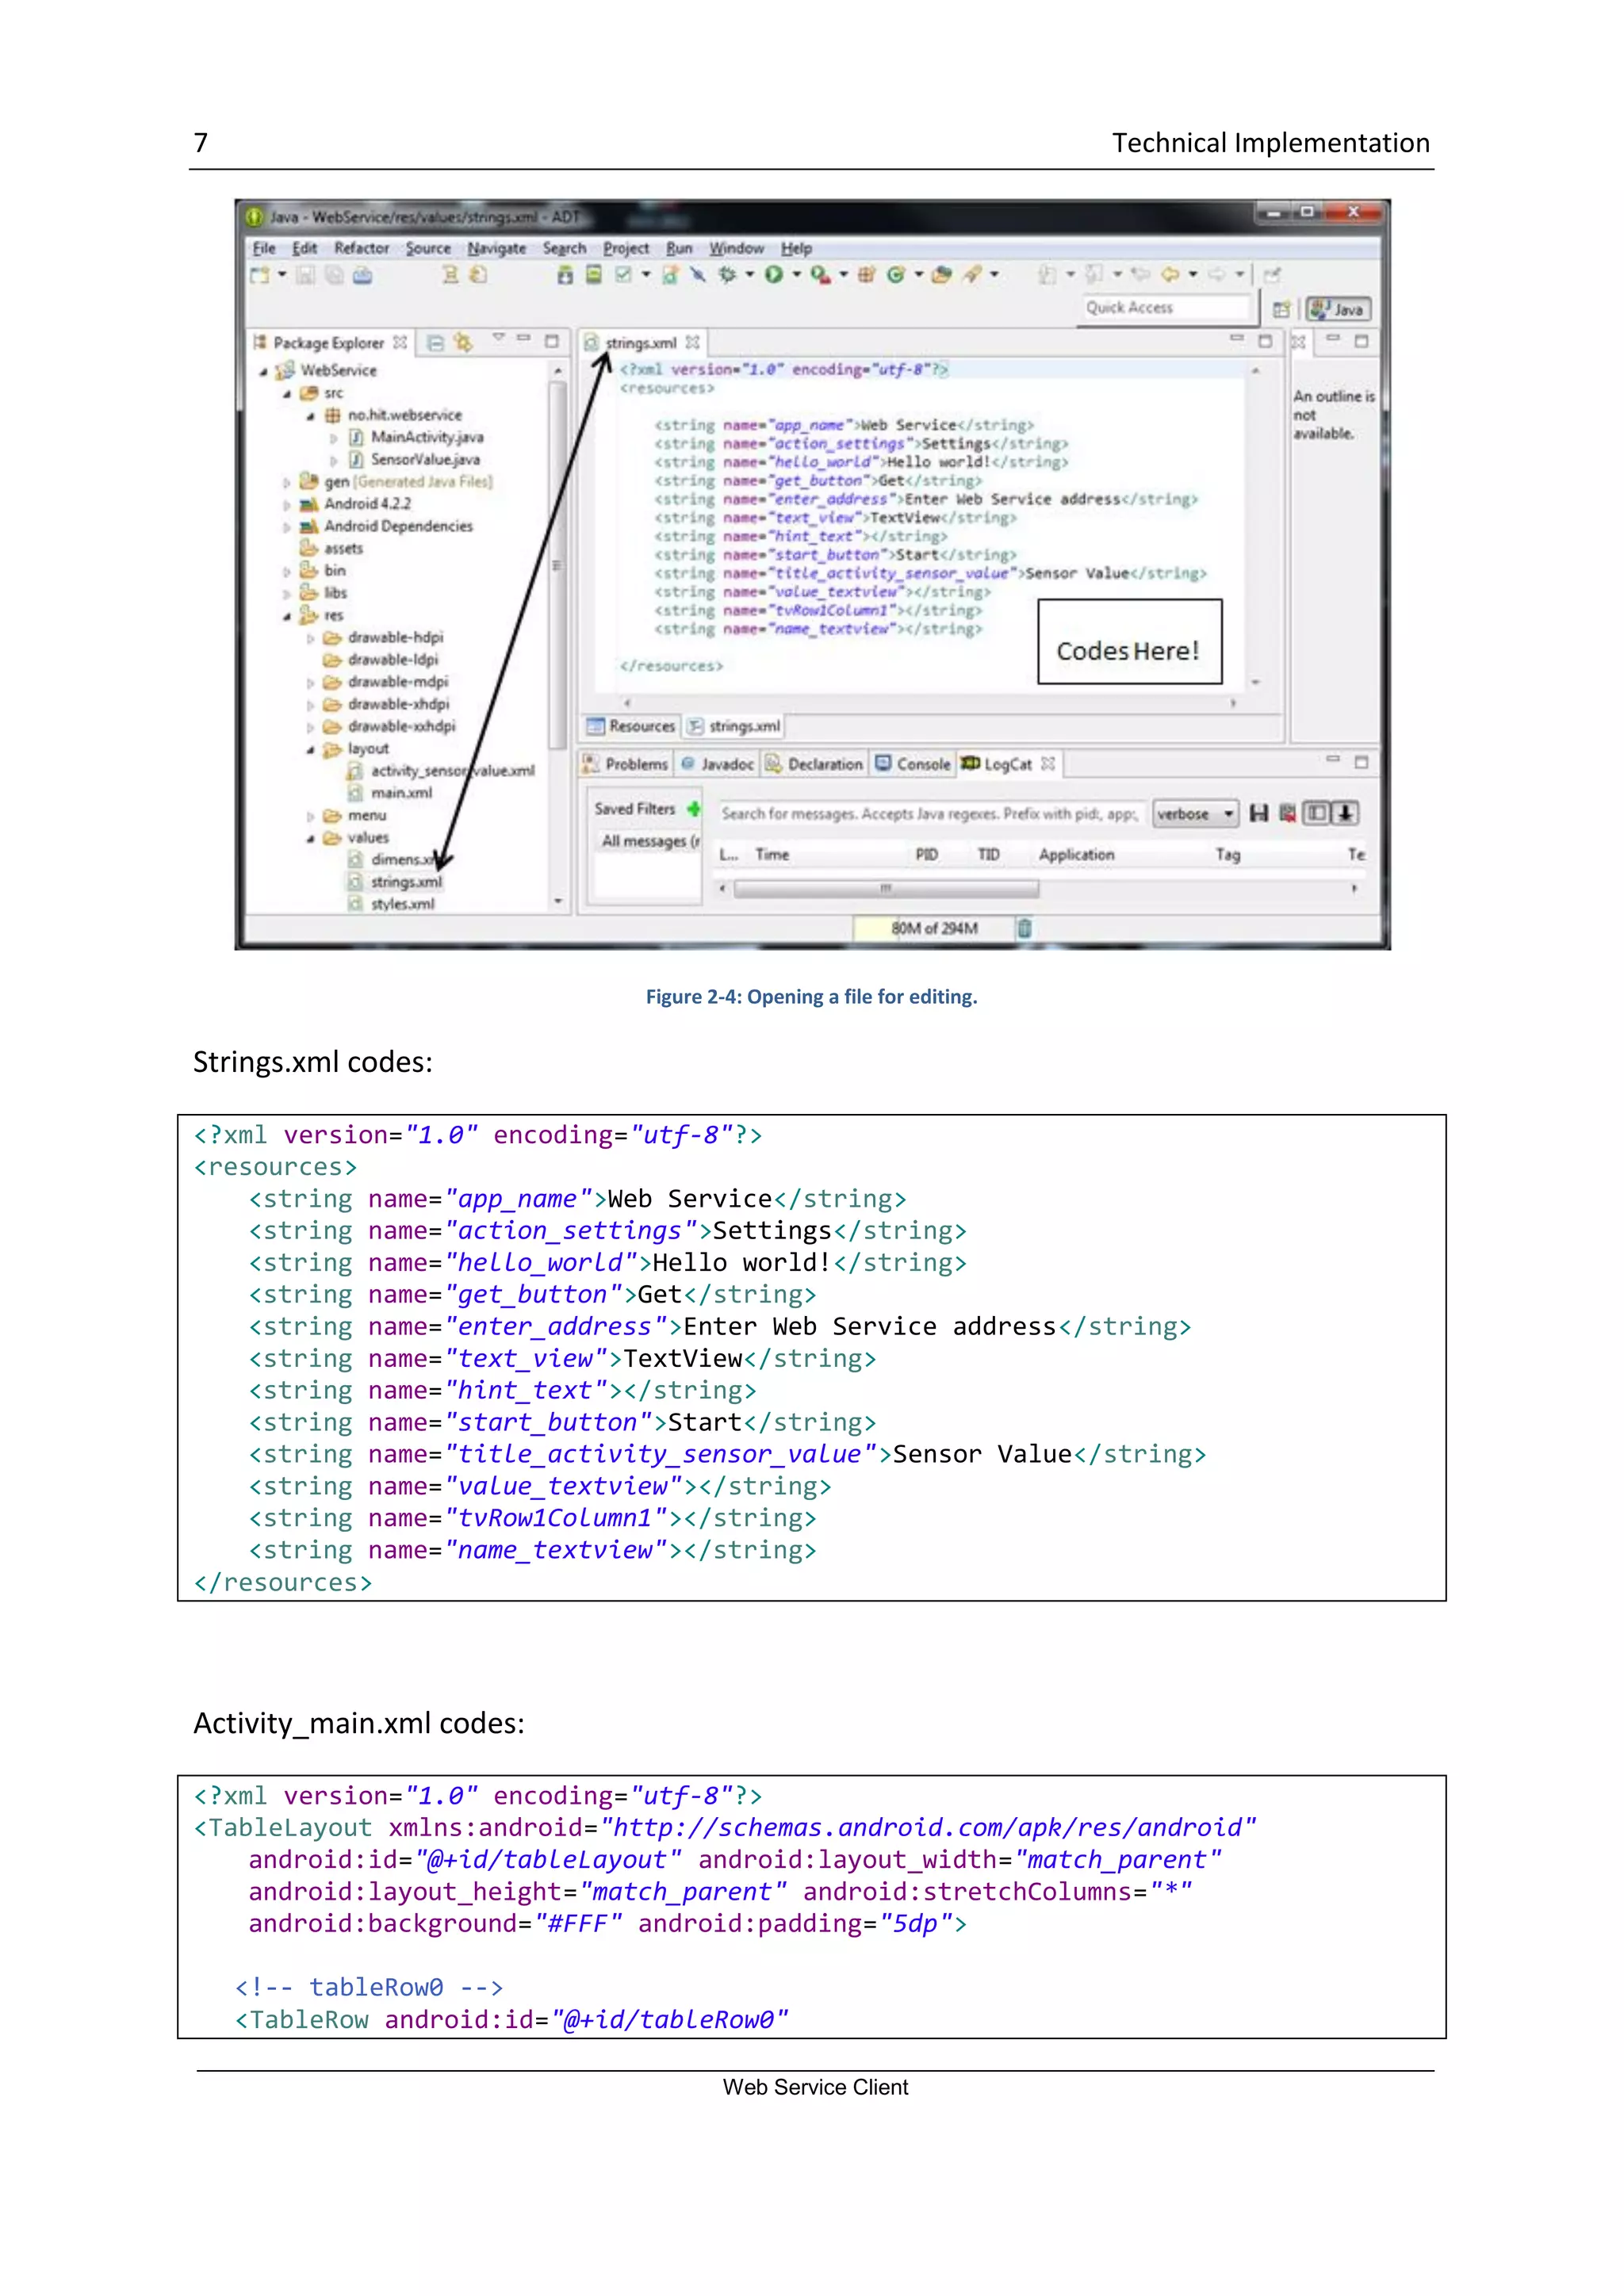Click the PID column header in LogCat
The width and height of the screenshot is (1624, 2296).
(926, 855)
